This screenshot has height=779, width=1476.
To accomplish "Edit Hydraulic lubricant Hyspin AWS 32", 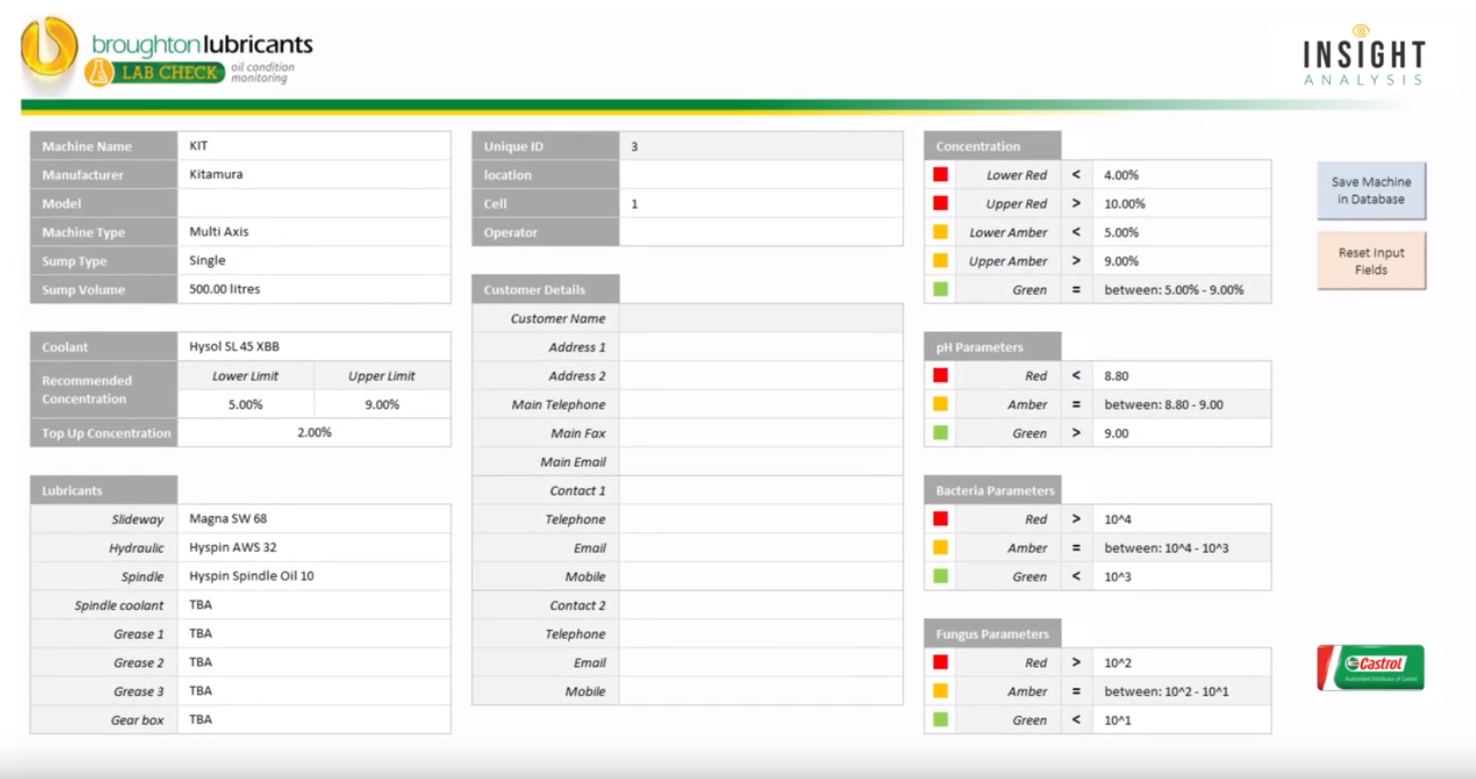I will (x=314, y=548).
